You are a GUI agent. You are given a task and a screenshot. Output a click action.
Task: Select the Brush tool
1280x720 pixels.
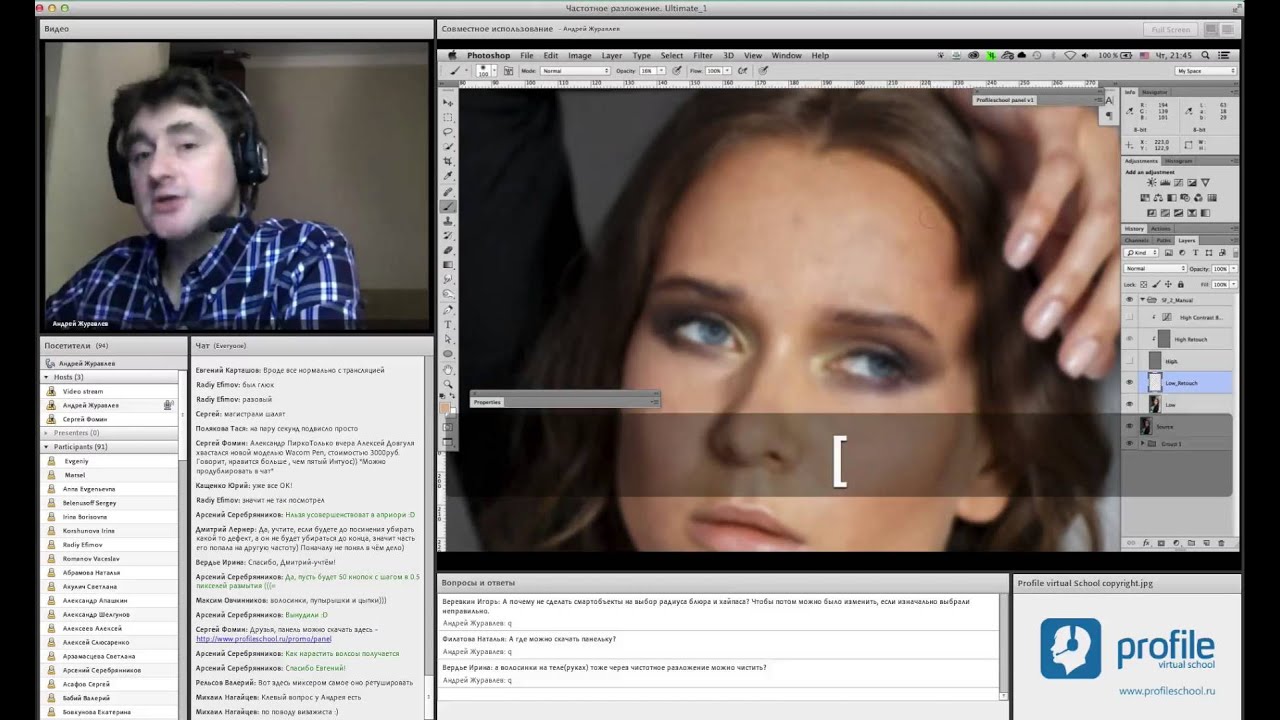[448, 206]
